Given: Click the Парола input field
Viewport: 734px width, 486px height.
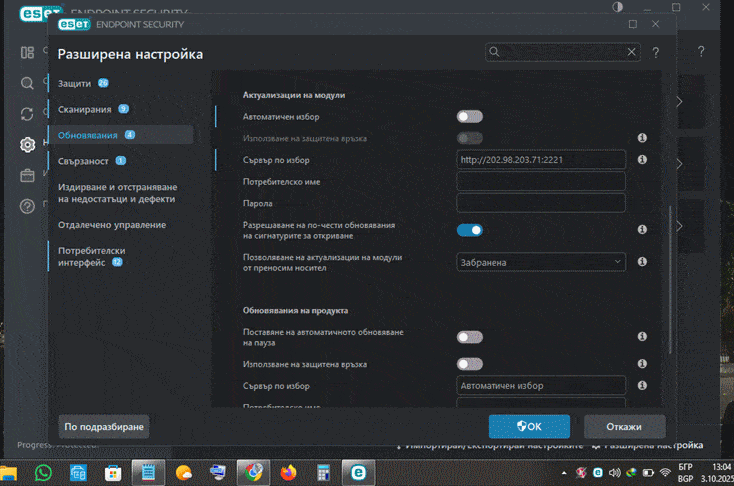Looking at the screenshot, I should pos(541,203).
